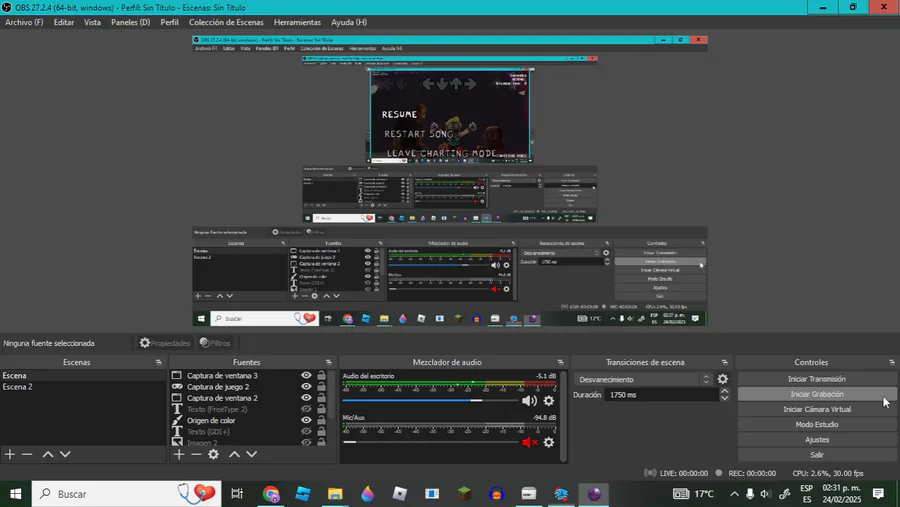Image resolution: width=900 pixels, height=507 pixels.
Task: Open Task View on the taskbar
Action: (x=236, y=494)
